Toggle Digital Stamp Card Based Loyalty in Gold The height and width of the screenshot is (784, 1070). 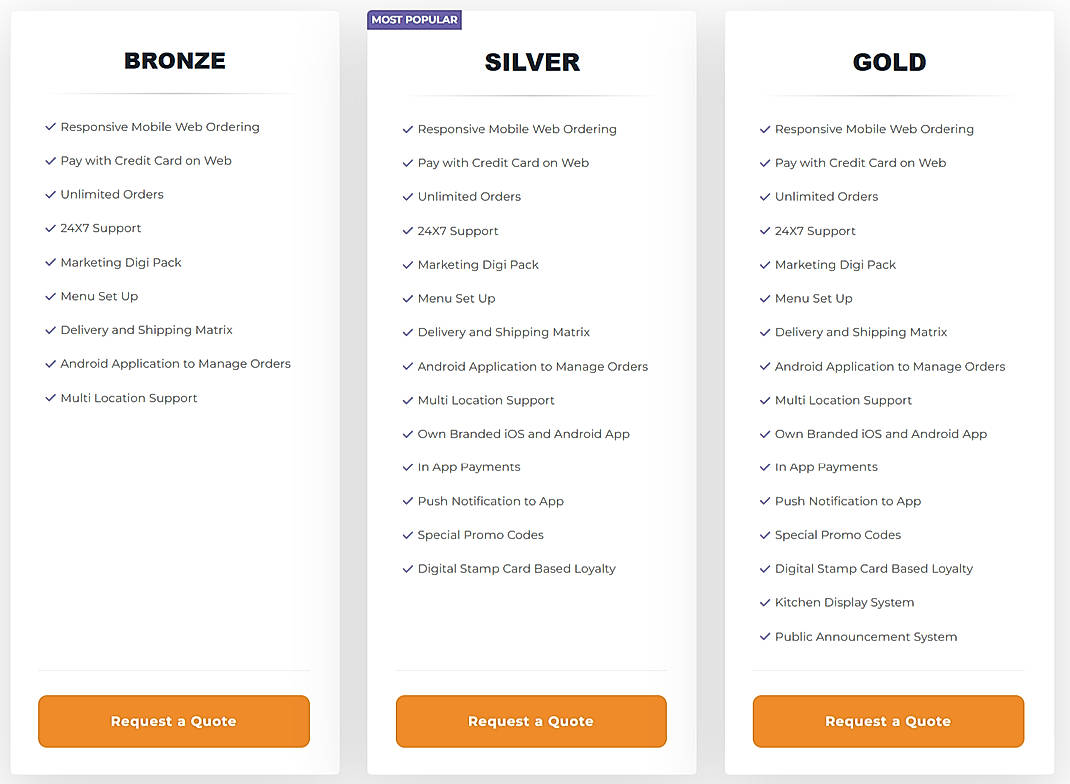pos(873,568)
